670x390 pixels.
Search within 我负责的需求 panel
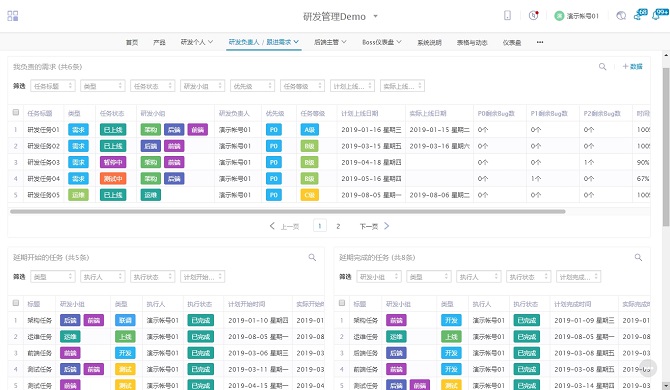(602, 67)
